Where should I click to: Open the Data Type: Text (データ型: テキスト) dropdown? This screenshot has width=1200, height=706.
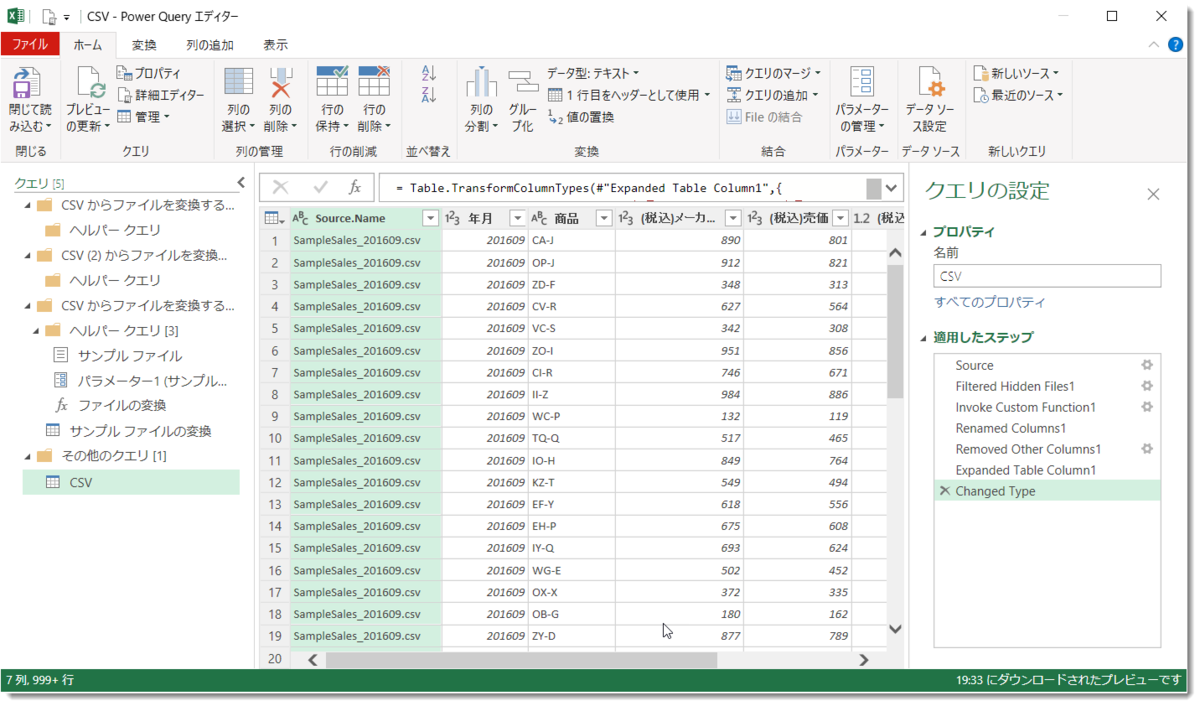point(593,73)
